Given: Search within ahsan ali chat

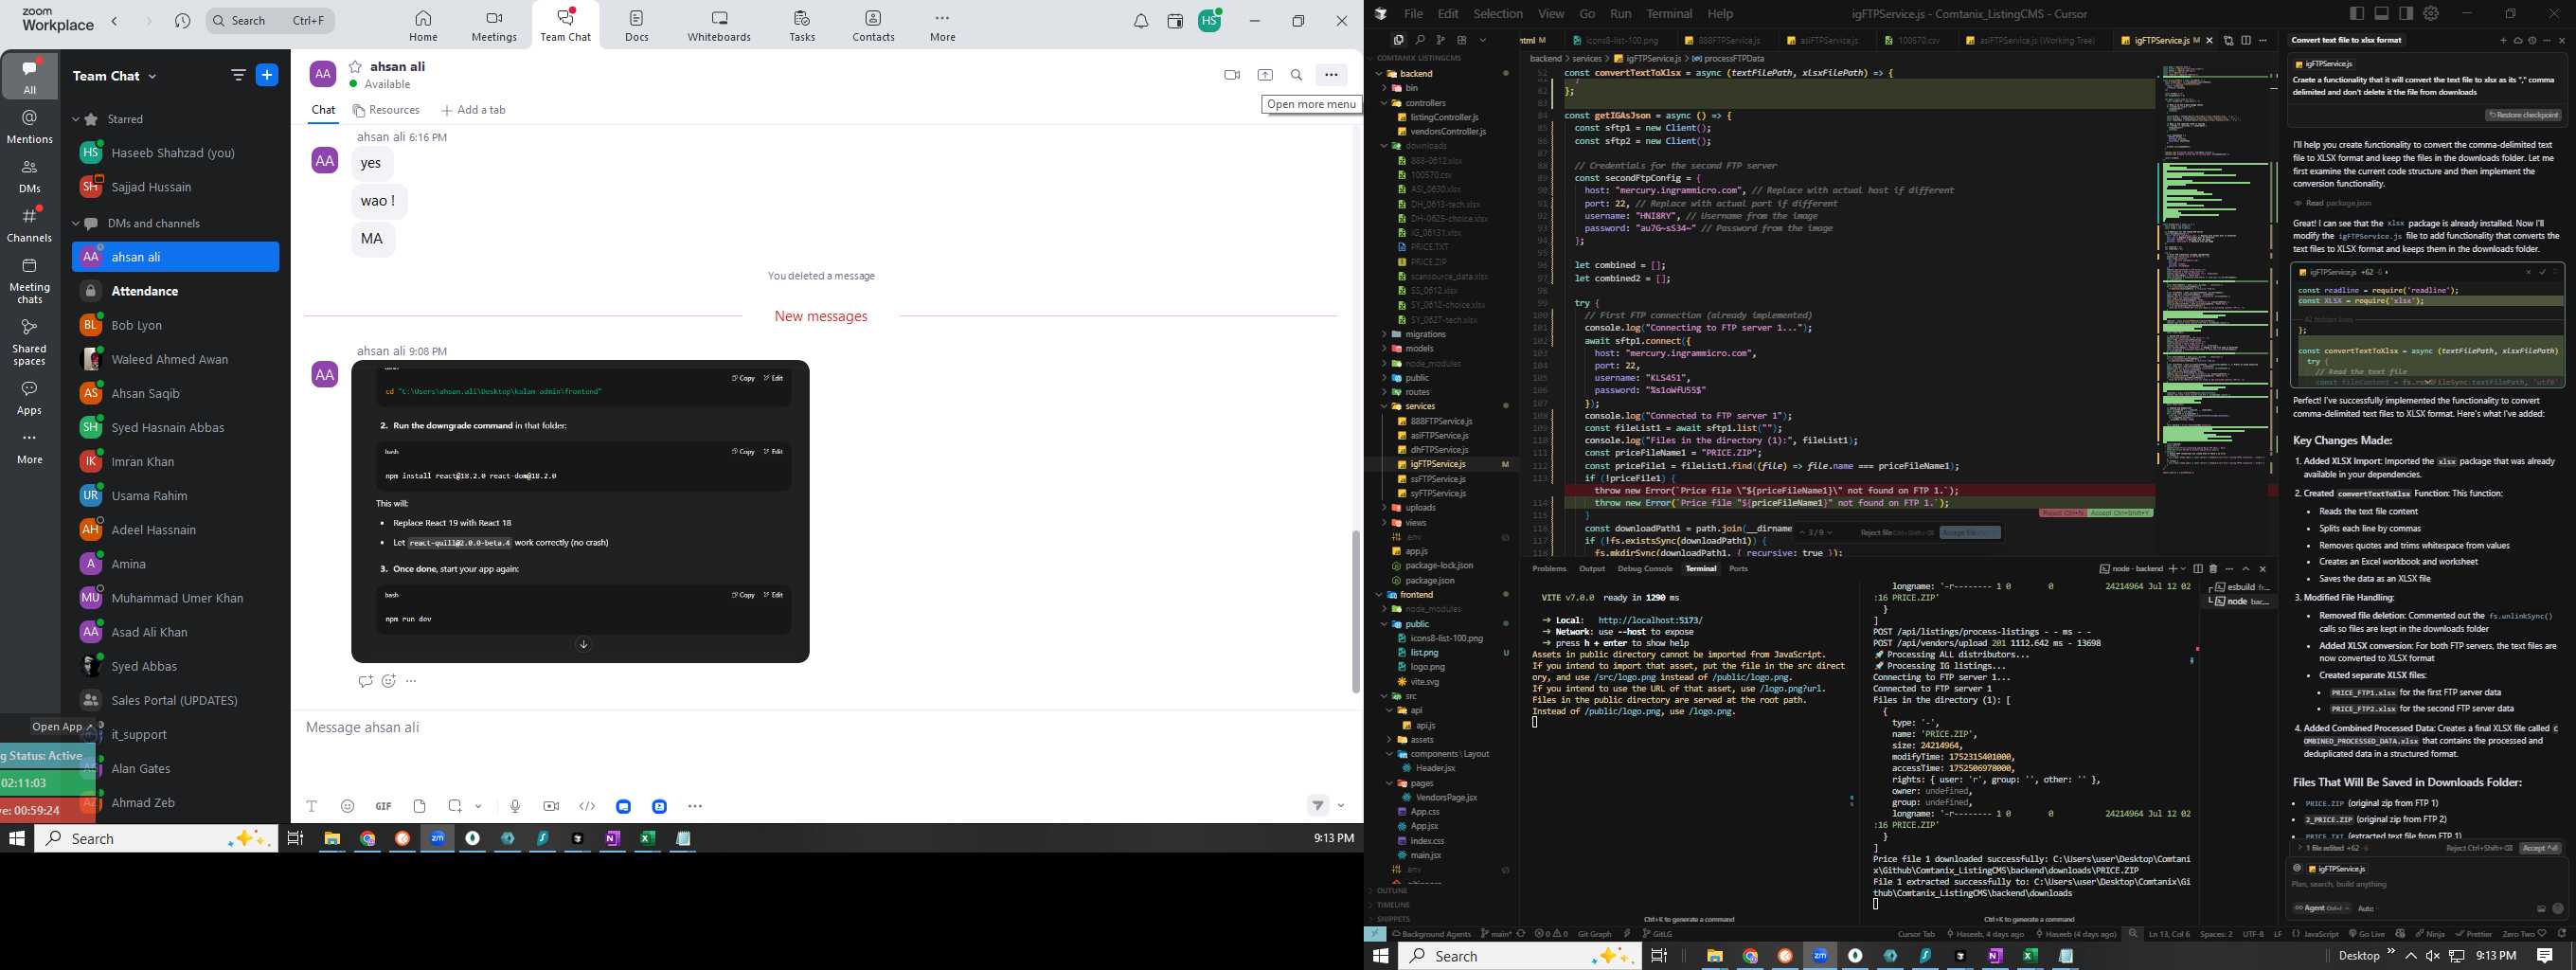Looking at the screenshot, I should tap(1297, 75).
